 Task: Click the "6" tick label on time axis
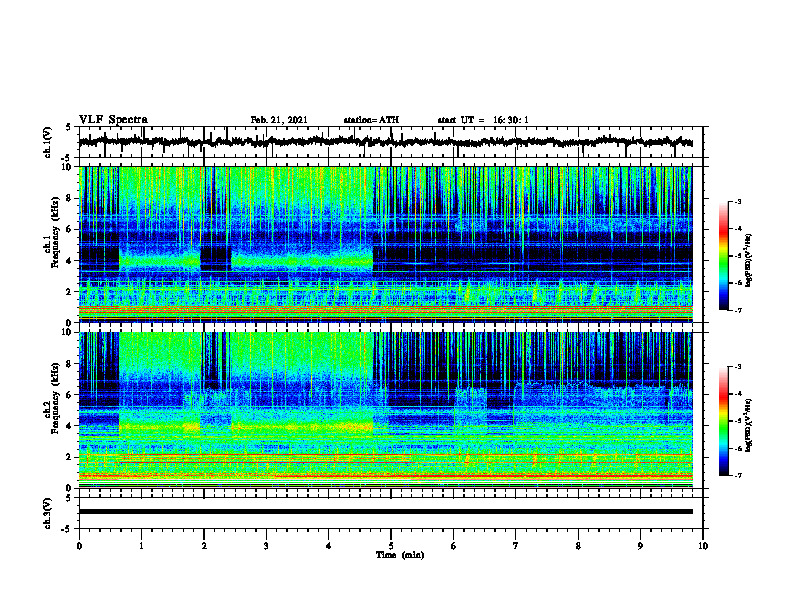[x=454, y=546]
